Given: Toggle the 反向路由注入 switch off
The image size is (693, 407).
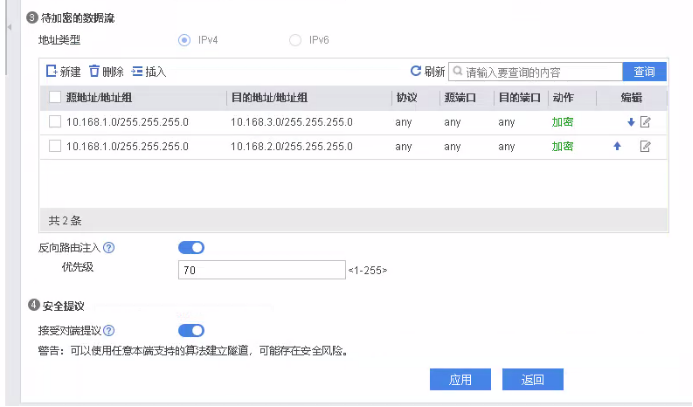Looking at the screenshot, I should pos(191,248).
